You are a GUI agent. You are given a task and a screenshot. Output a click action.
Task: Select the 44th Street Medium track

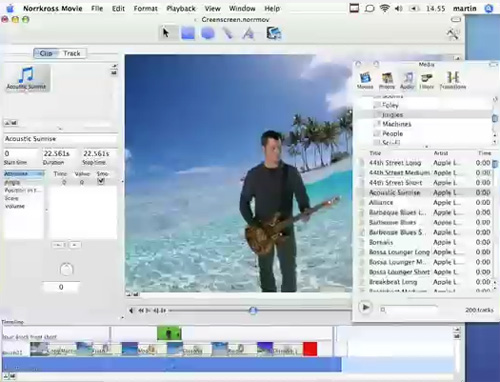coord(425,173)
